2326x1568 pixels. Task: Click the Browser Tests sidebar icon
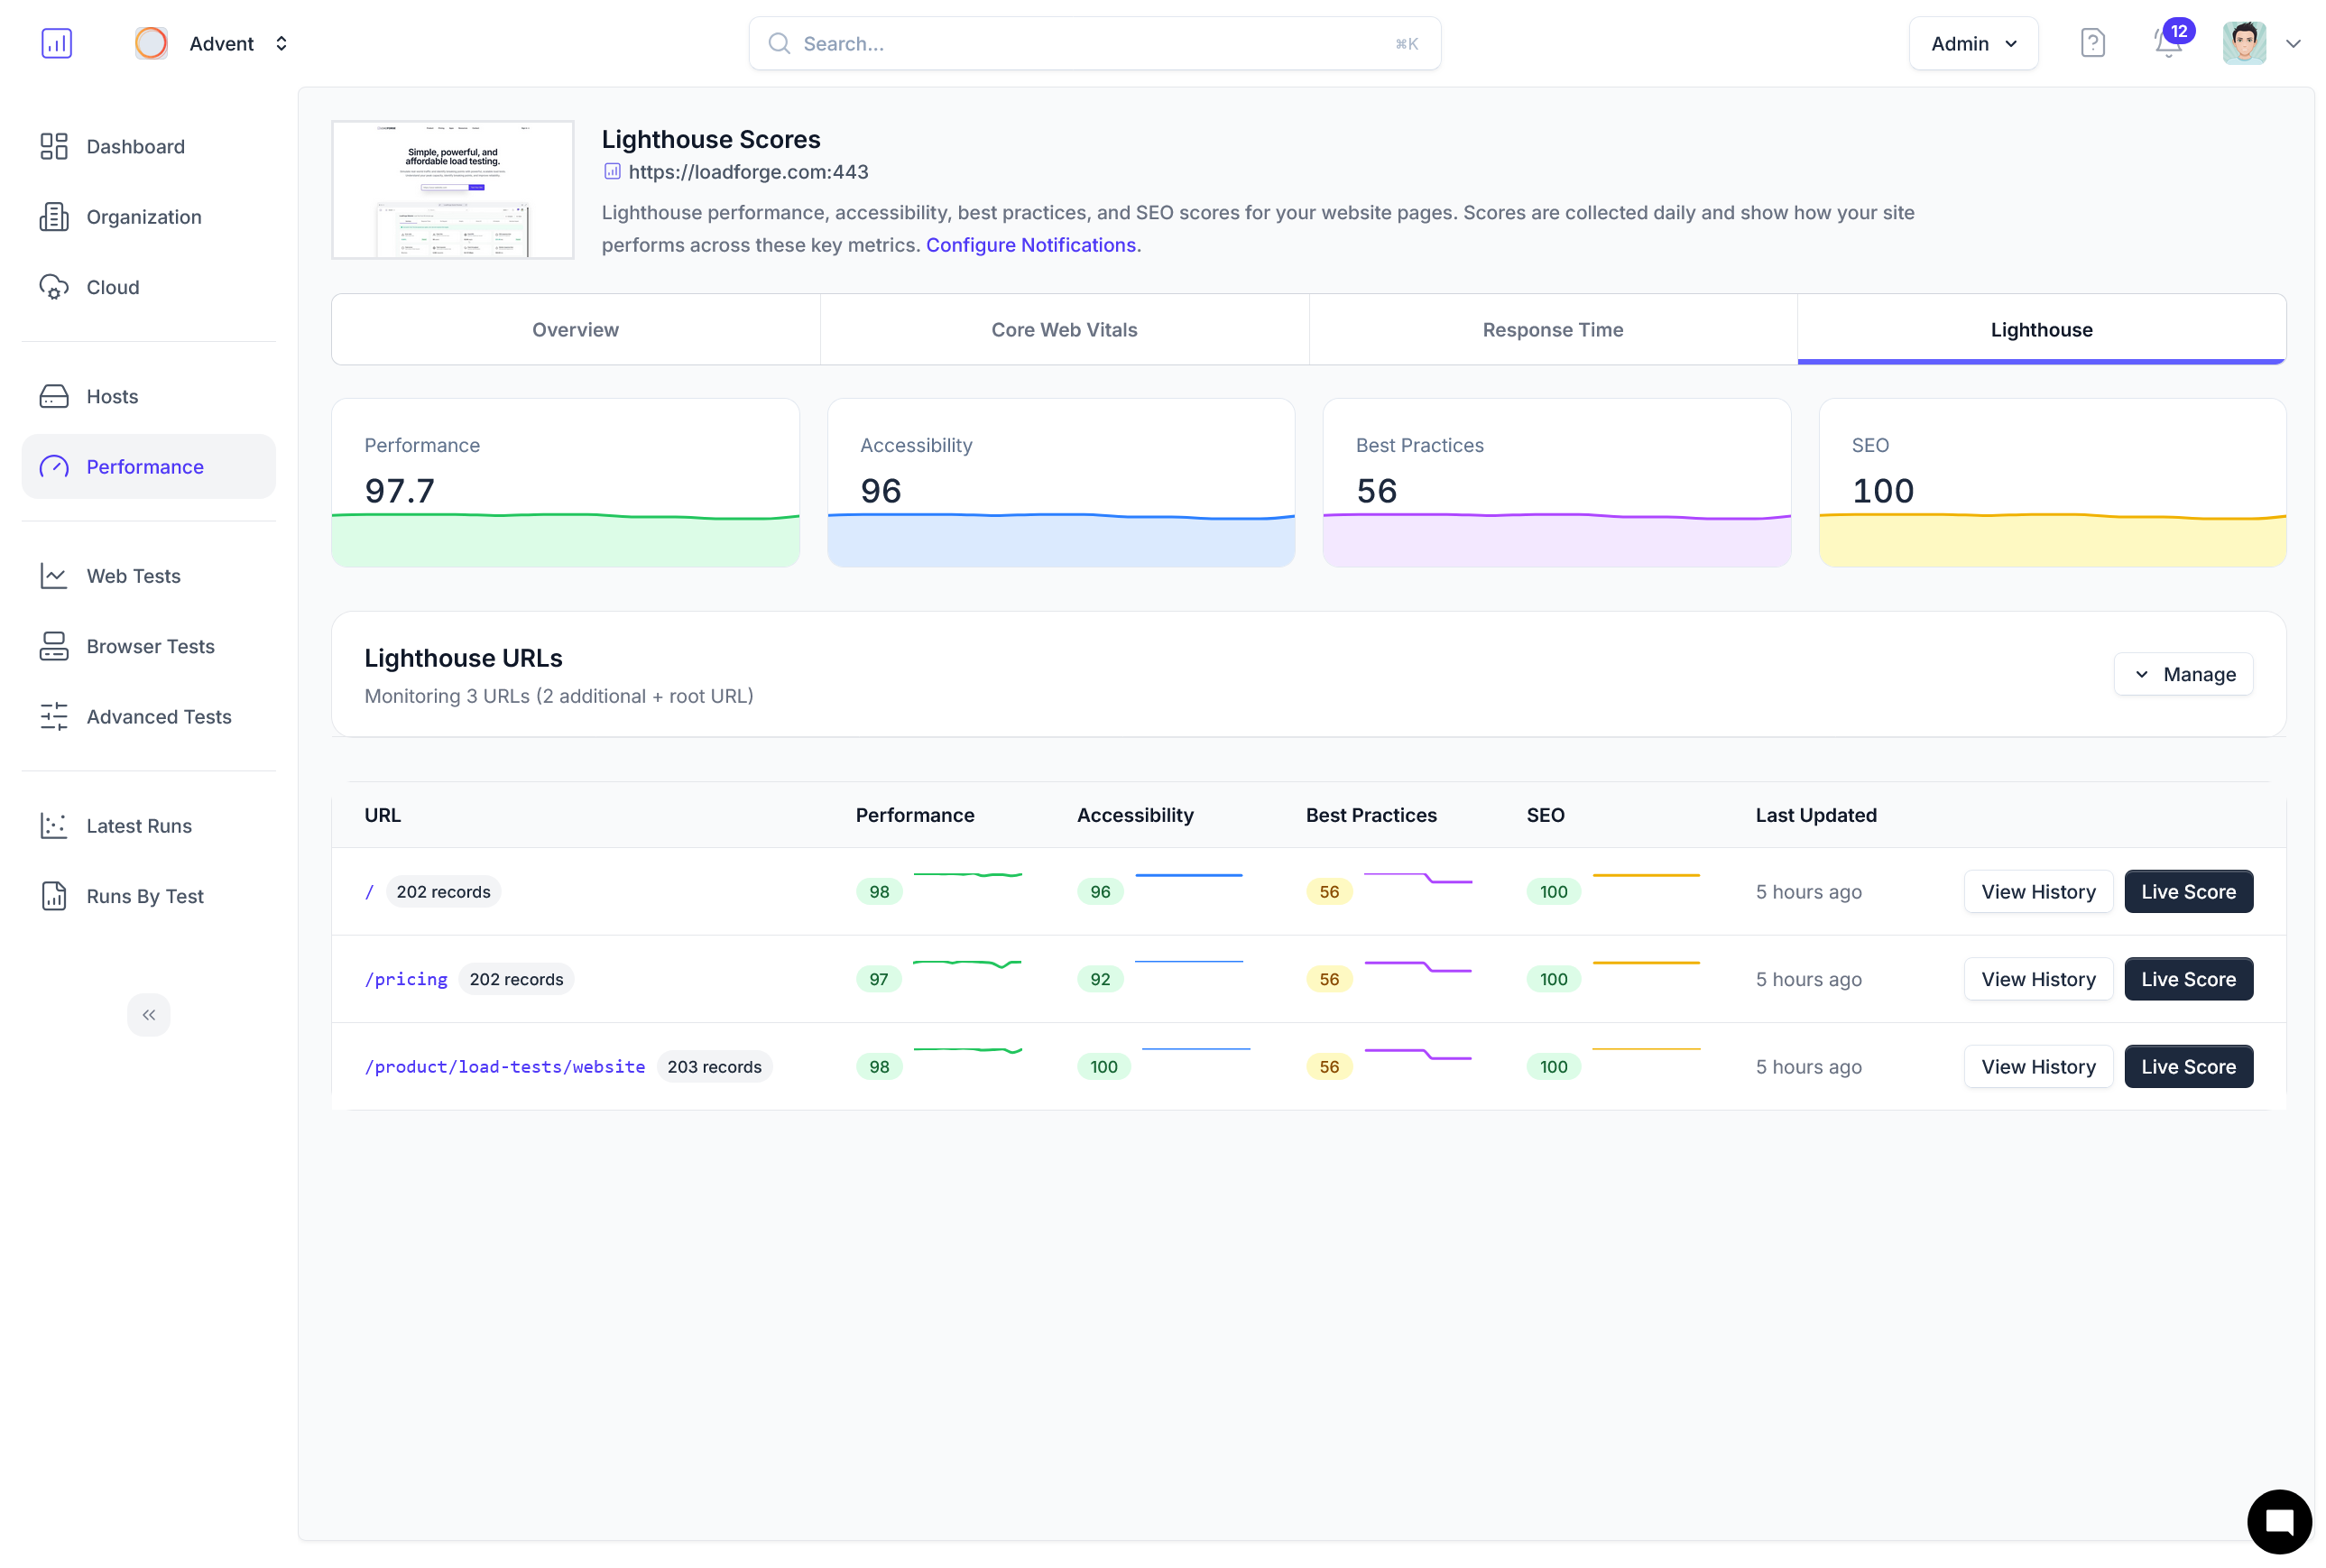[54, 646]
